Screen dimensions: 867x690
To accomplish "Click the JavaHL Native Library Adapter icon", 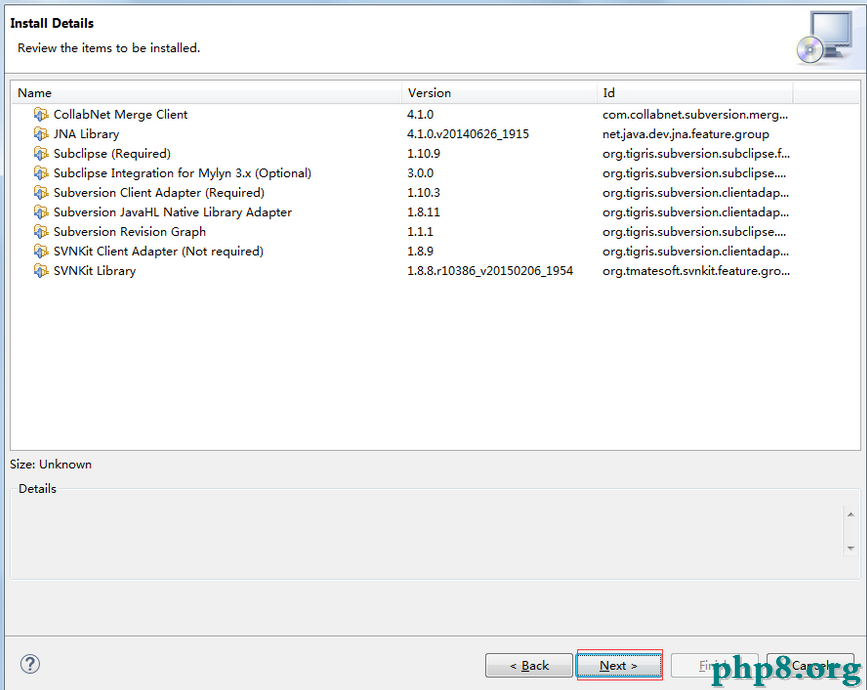I will 40,212.
